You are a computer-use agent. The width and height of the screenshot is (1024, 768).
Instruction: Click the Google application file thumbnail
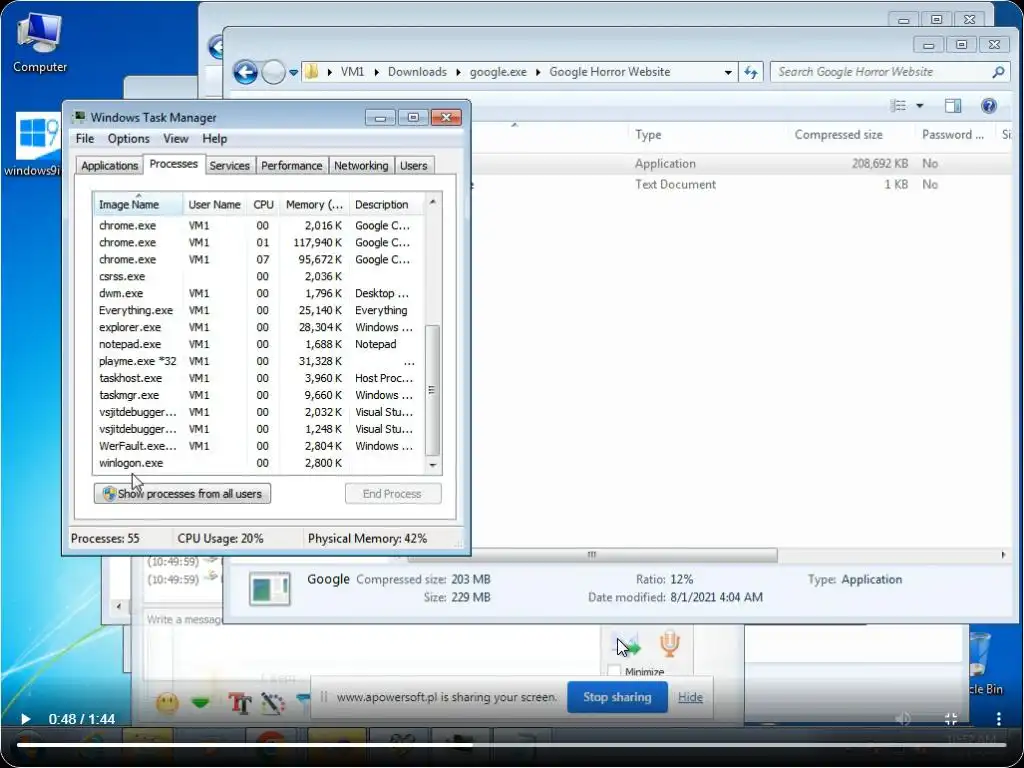click(x=270, y=588)
